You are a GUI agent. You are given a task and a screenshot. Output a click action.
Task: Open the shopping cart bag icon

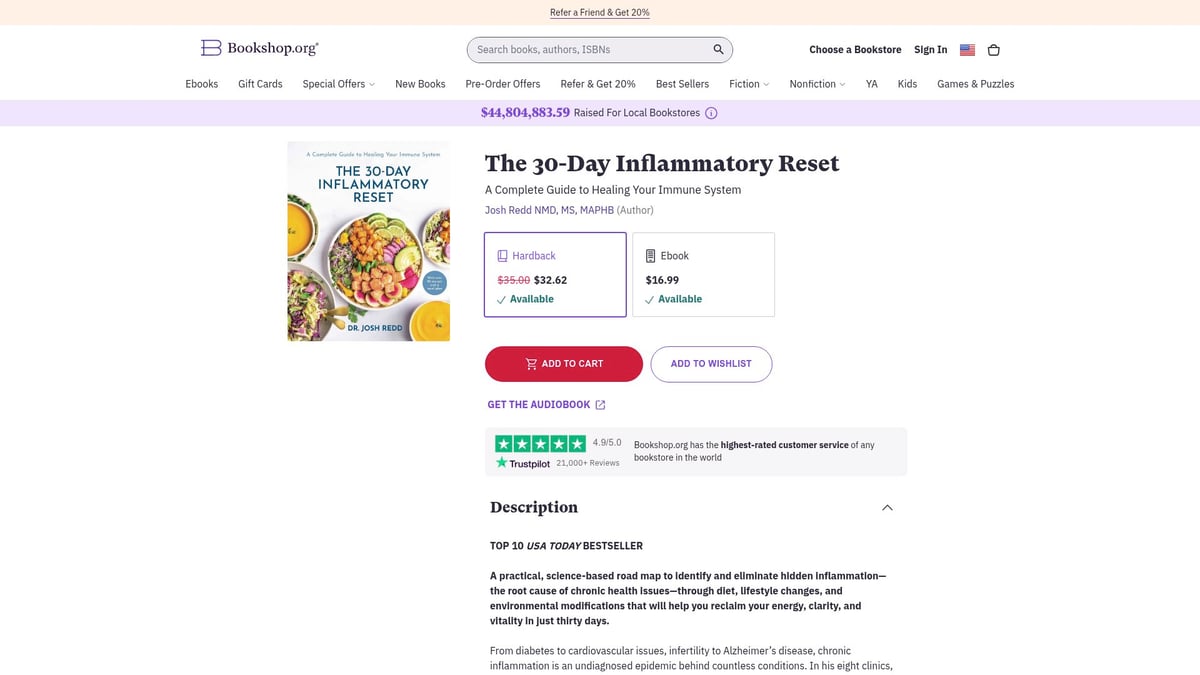993,49
